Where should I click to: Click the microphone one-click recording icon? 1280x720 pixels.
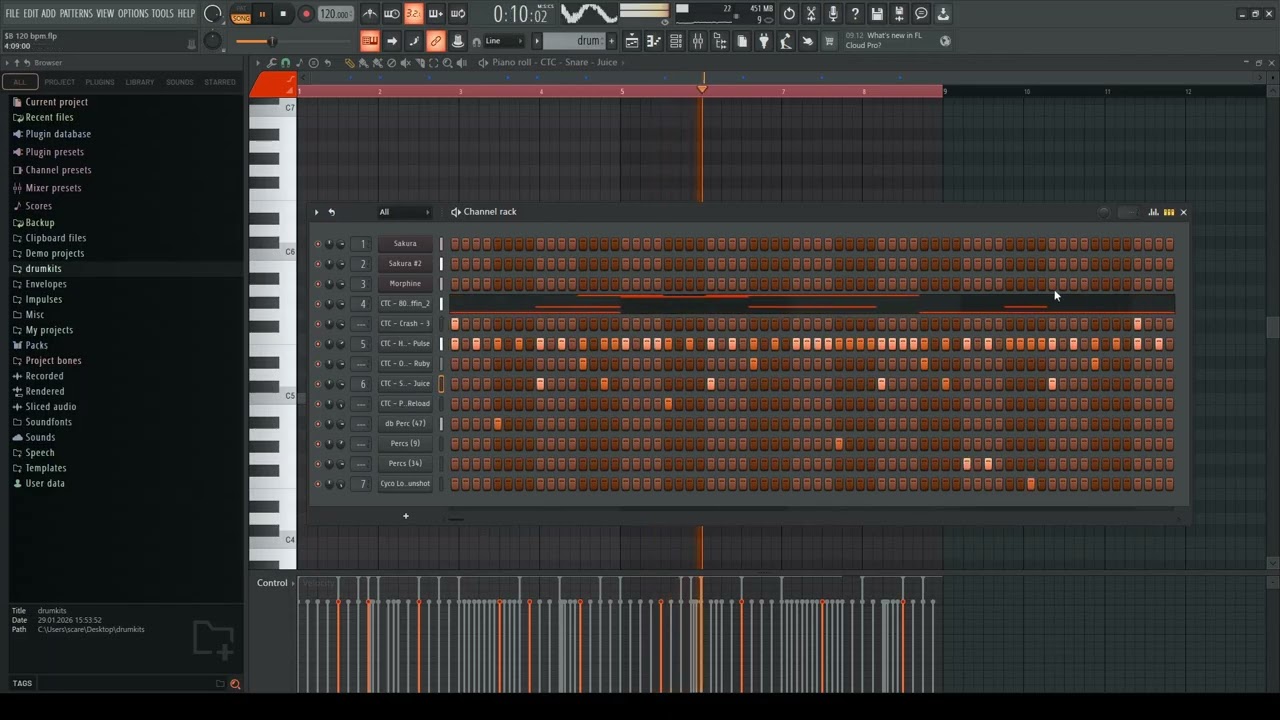click(833, 14)
